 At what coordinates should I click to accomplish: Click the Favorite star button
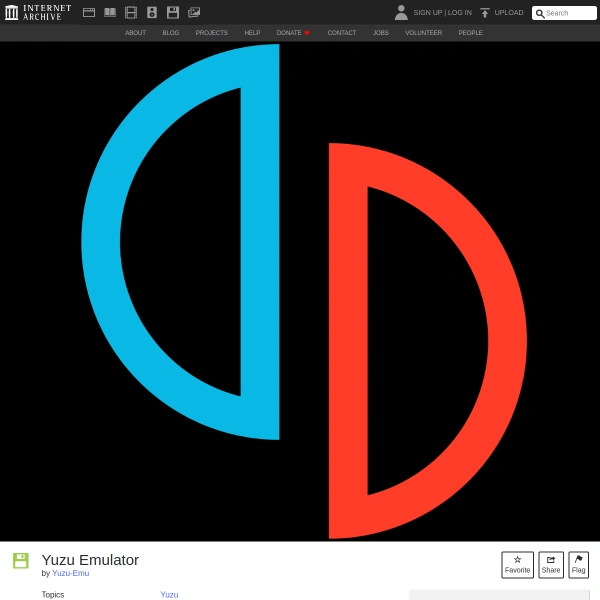(517, 565)
